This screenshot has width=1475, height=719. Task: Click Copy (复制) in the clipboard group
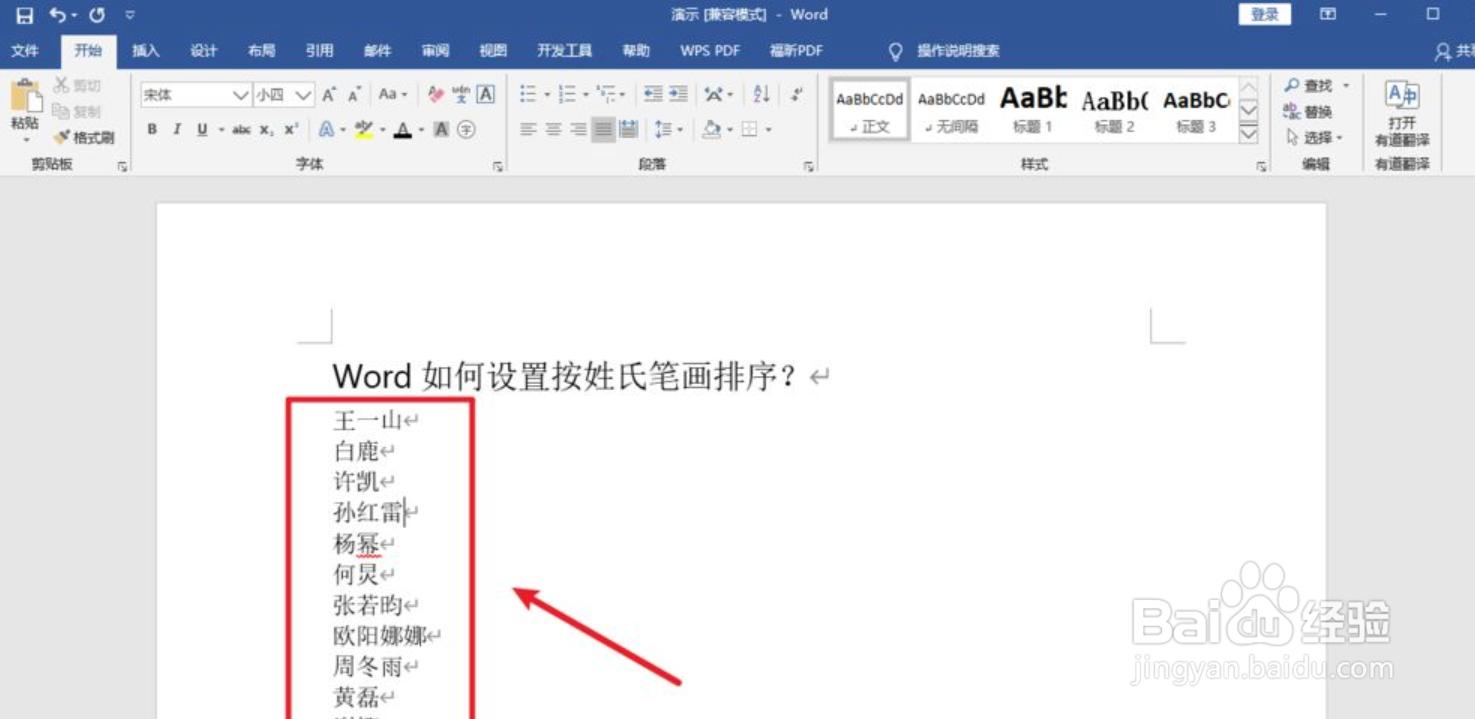(x=77, y=111)
